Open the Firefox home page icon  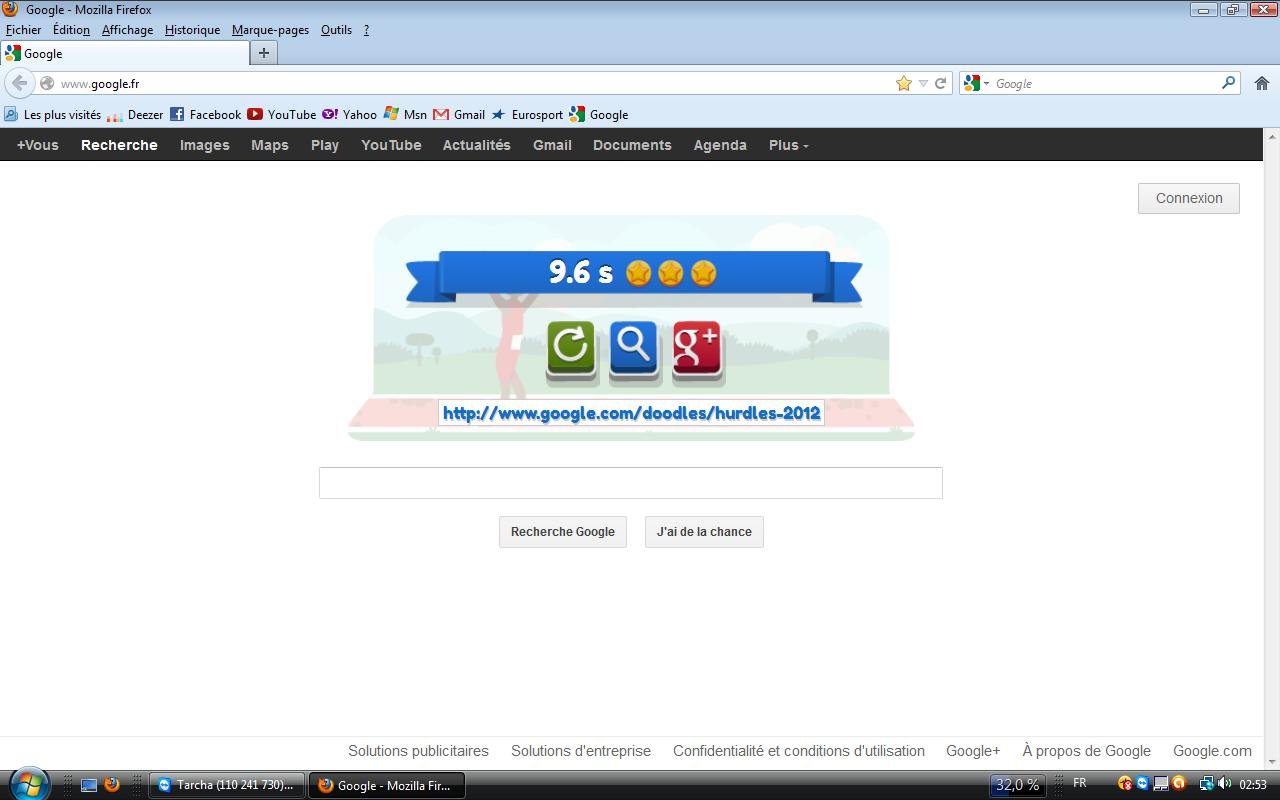pos(1261,84)
